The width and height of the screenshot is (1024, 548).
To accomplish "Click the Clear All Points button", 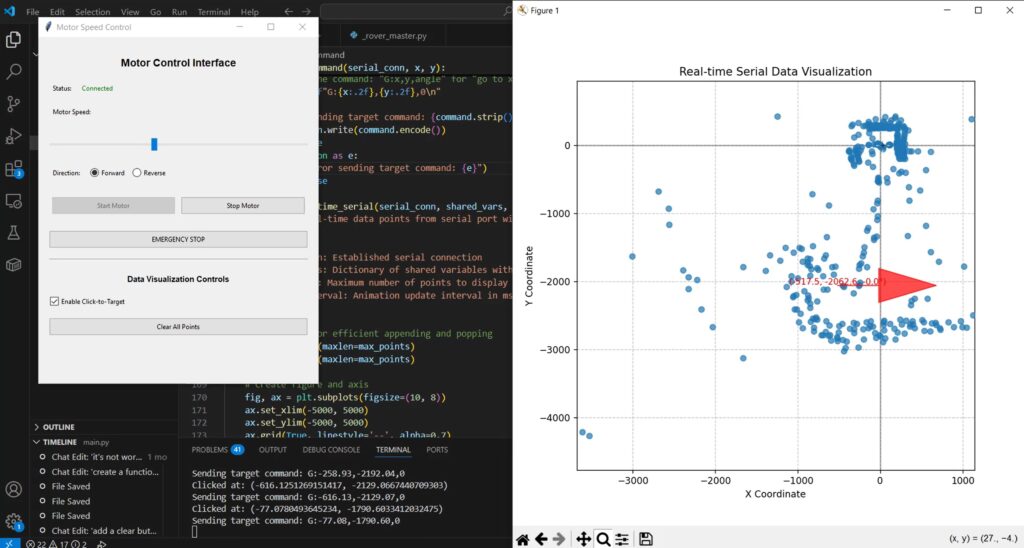I will [x=178, y=327].
